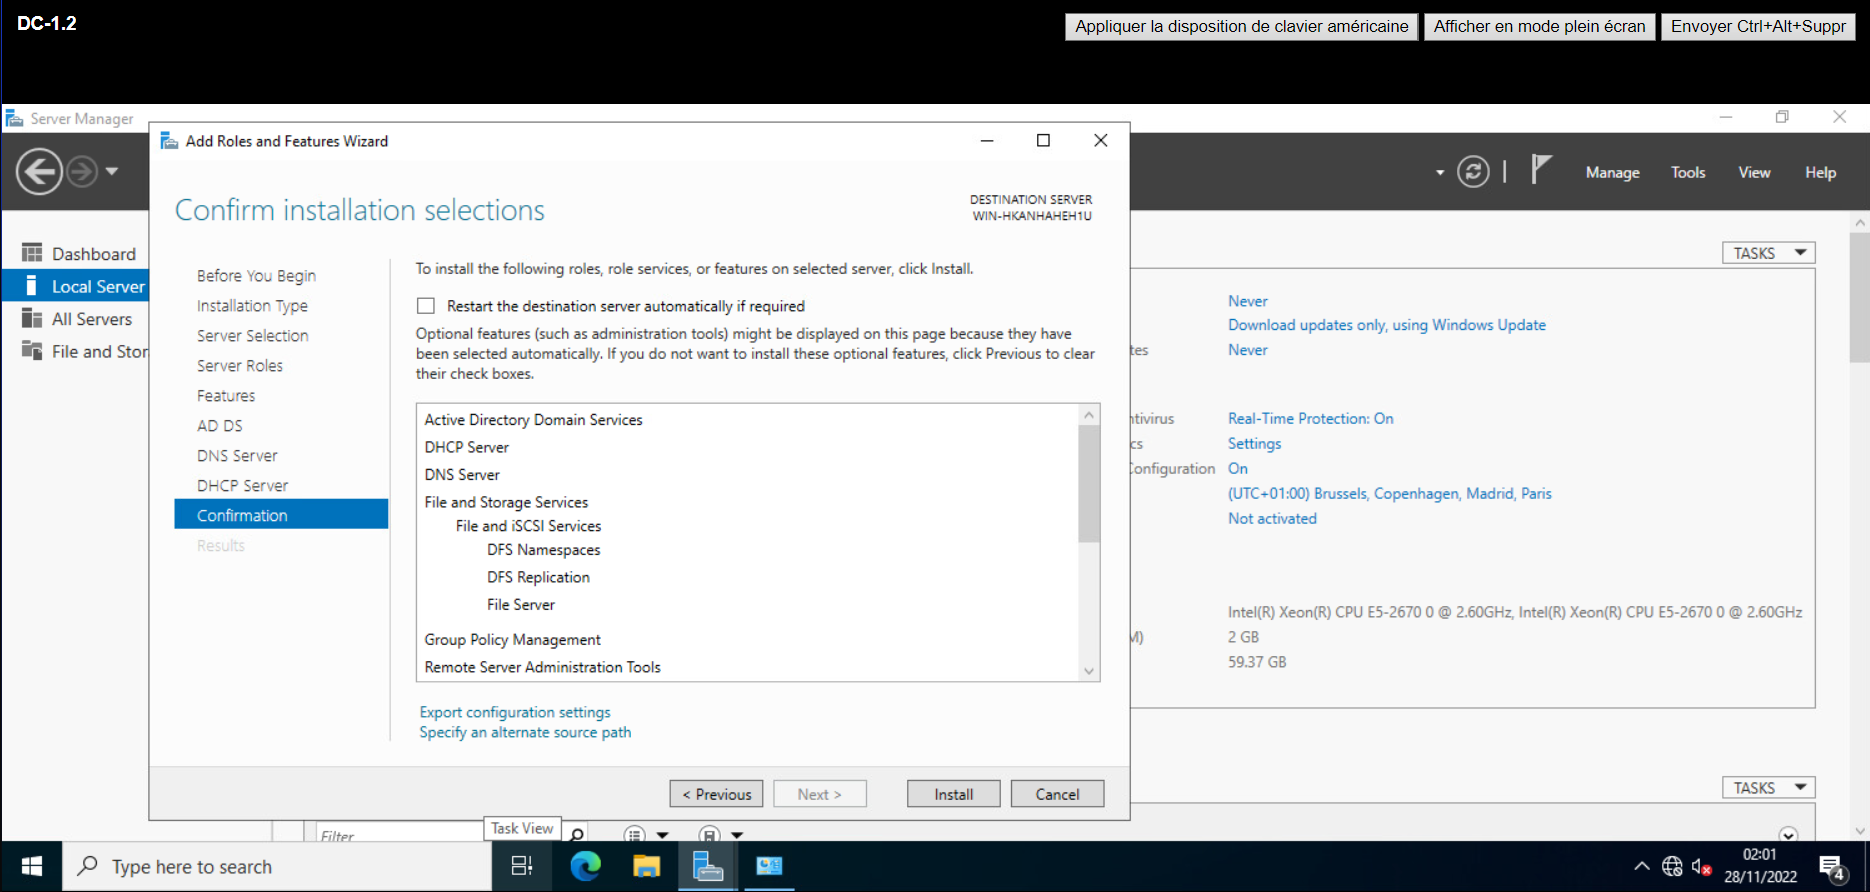
Task: Select Group Policy Management entry
Action: point(512,640)
